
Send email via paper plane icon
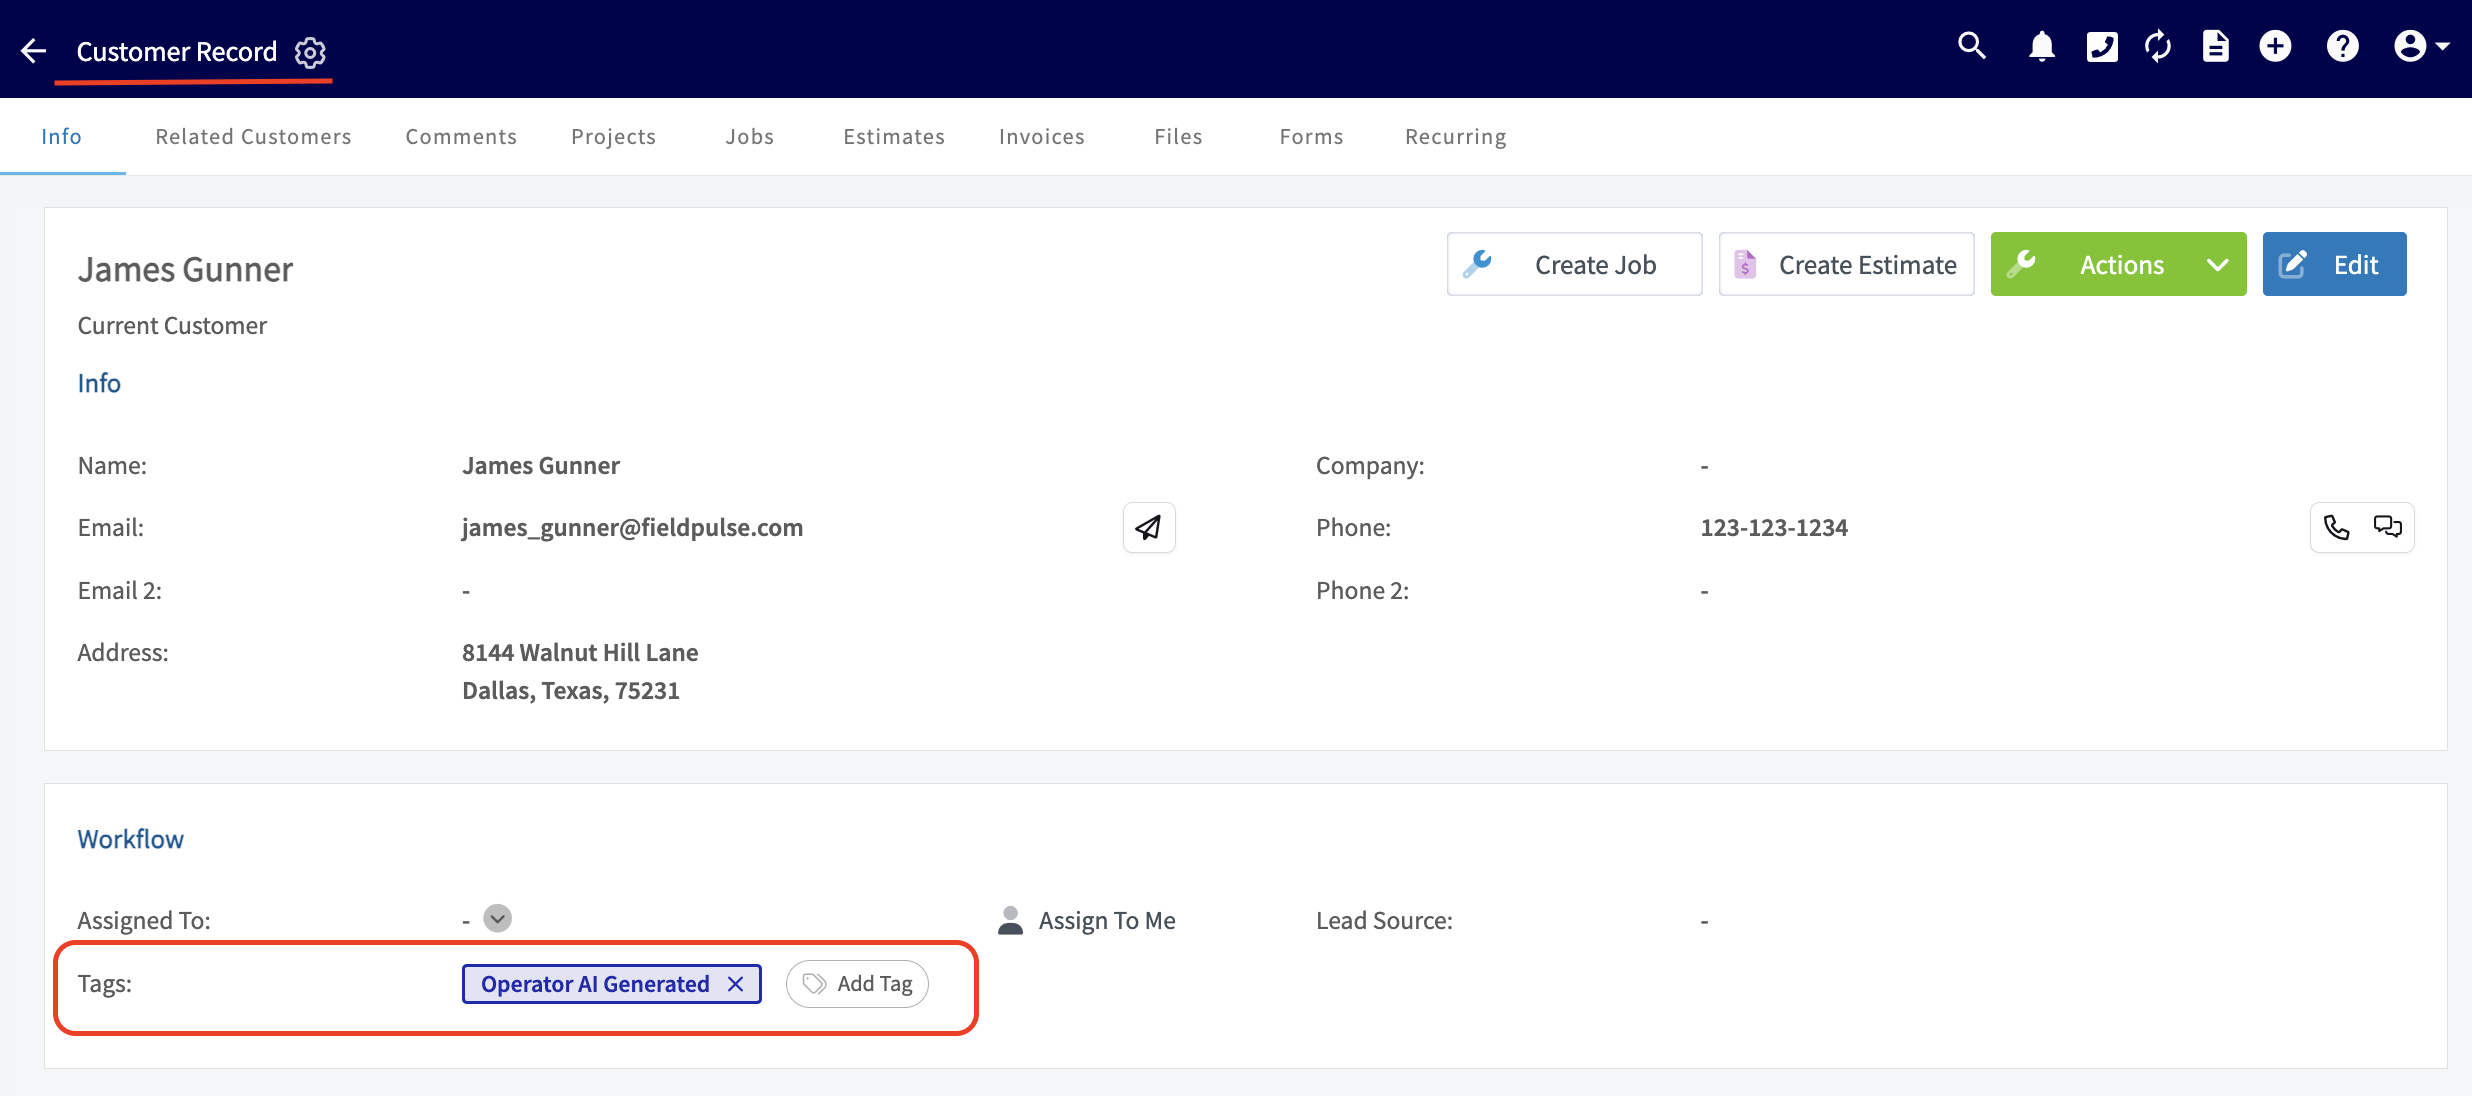1148,527
